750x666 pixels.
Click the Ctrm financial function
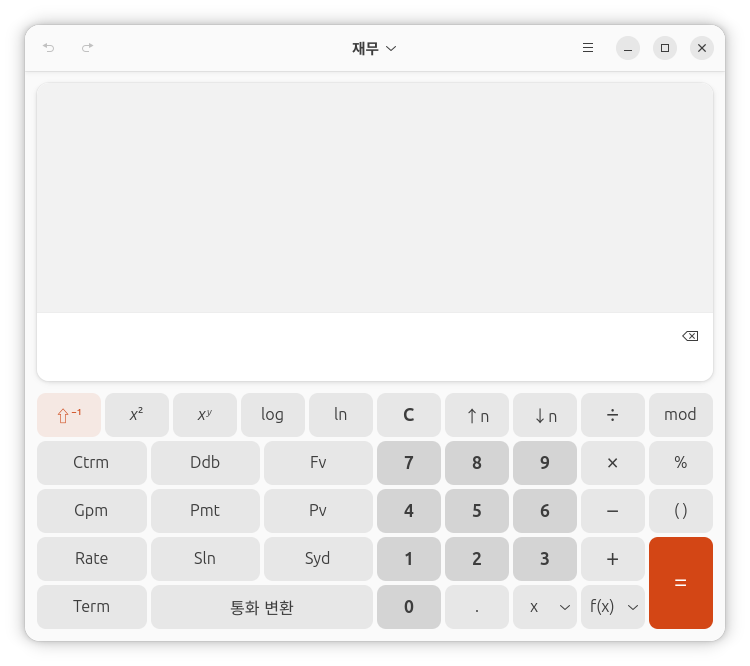tap(92, 463)
